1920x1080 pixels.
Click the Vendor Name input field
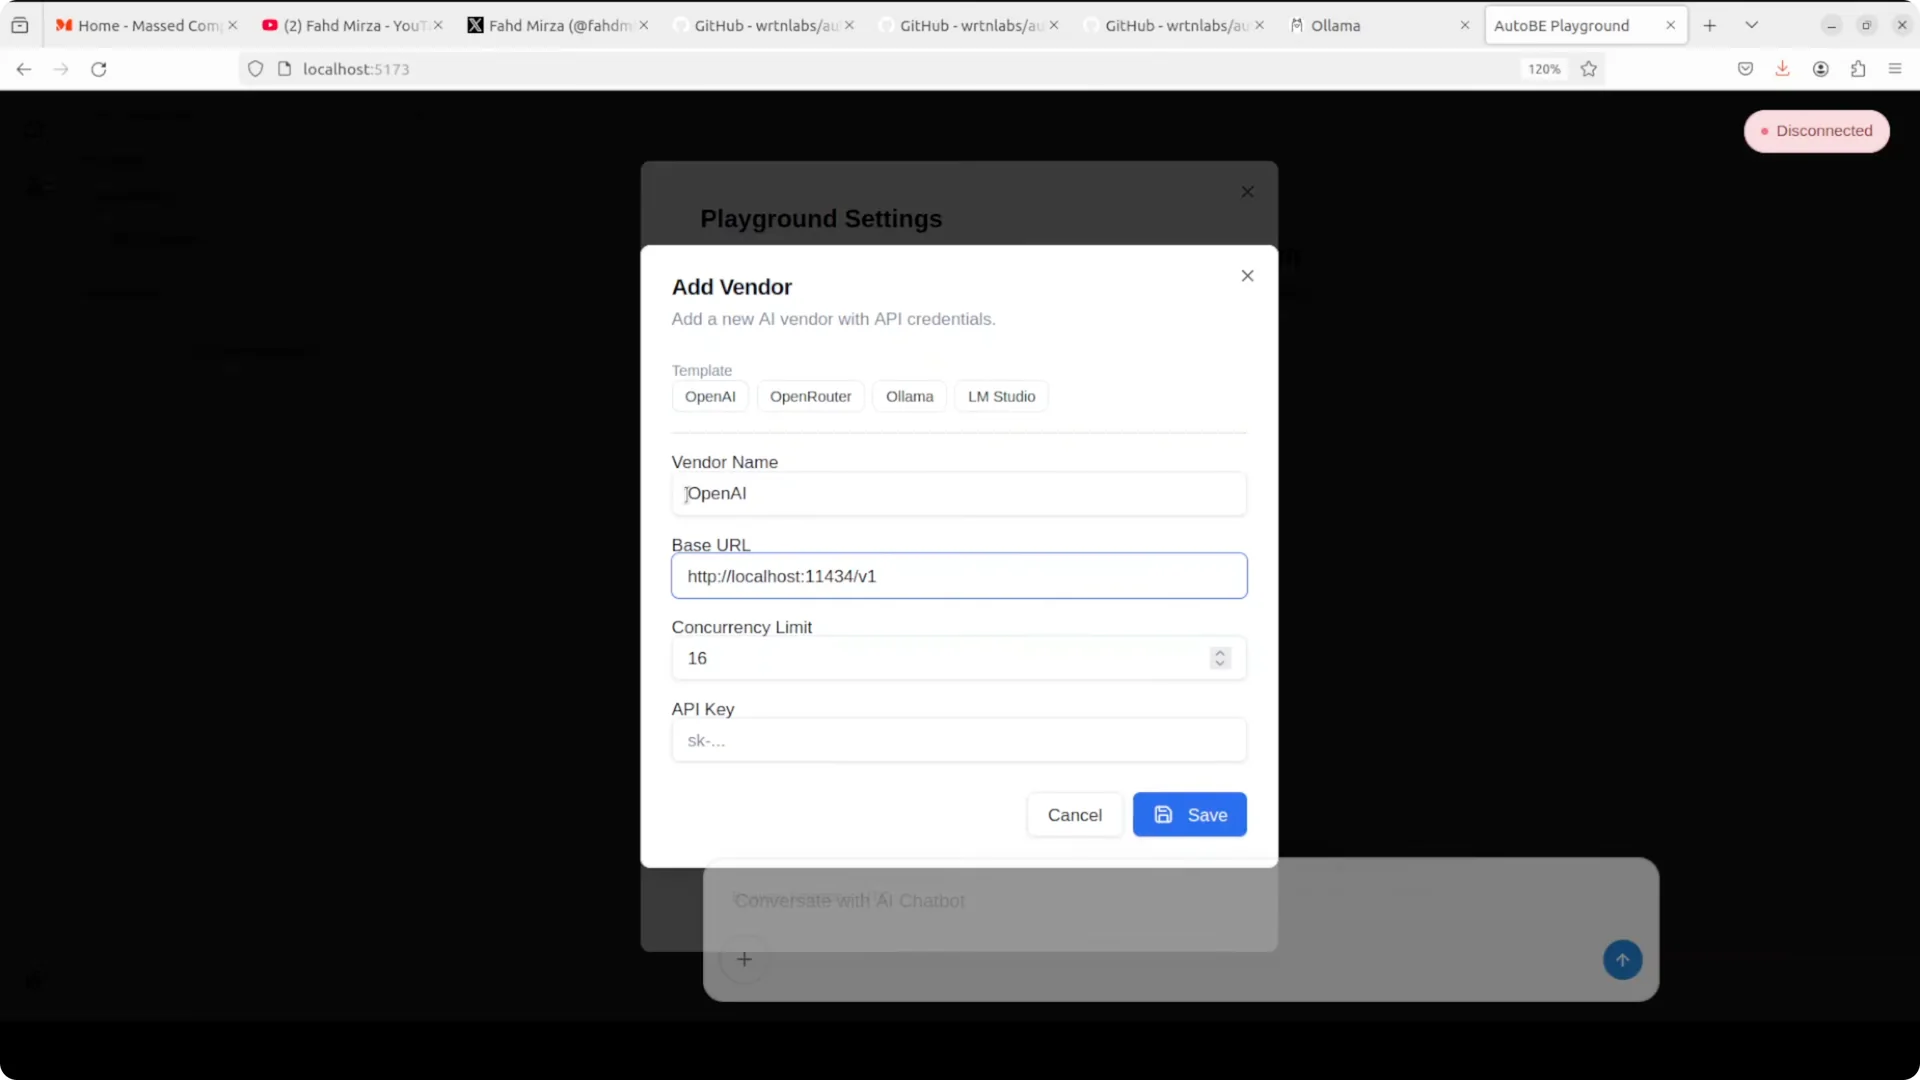pos(959,494)
